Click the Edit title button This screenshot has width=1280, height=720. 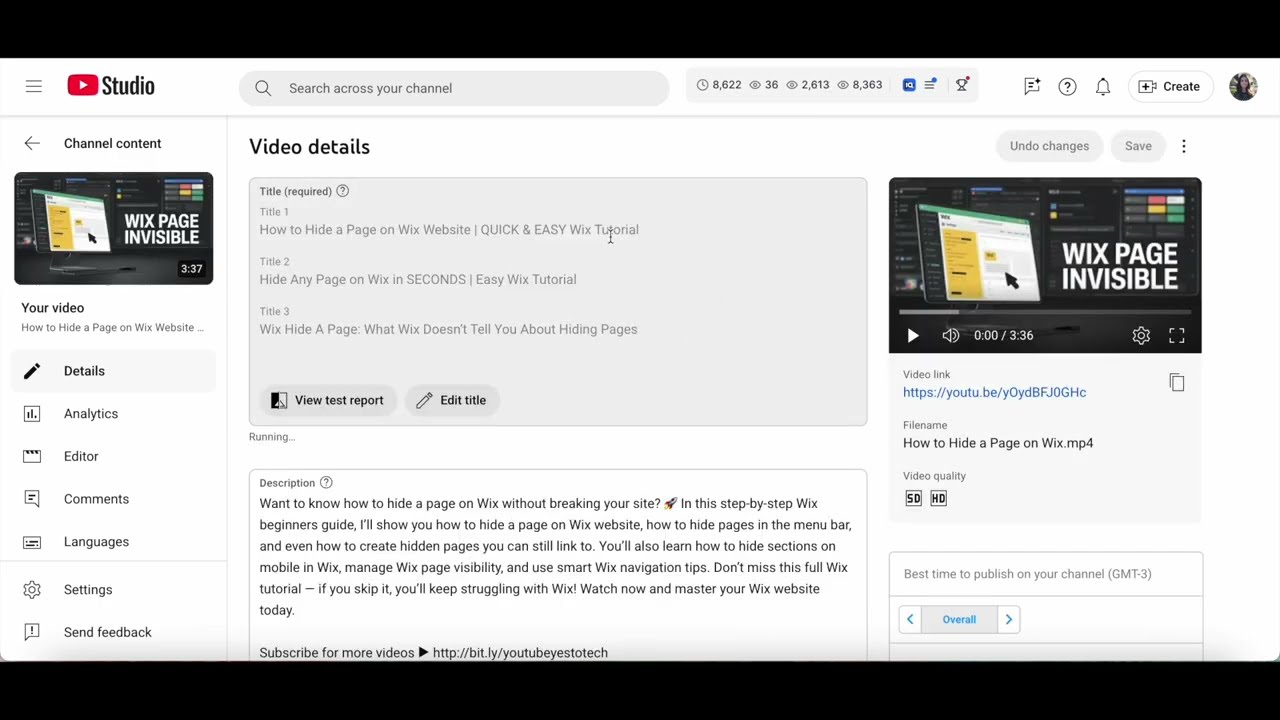[451, 400]
